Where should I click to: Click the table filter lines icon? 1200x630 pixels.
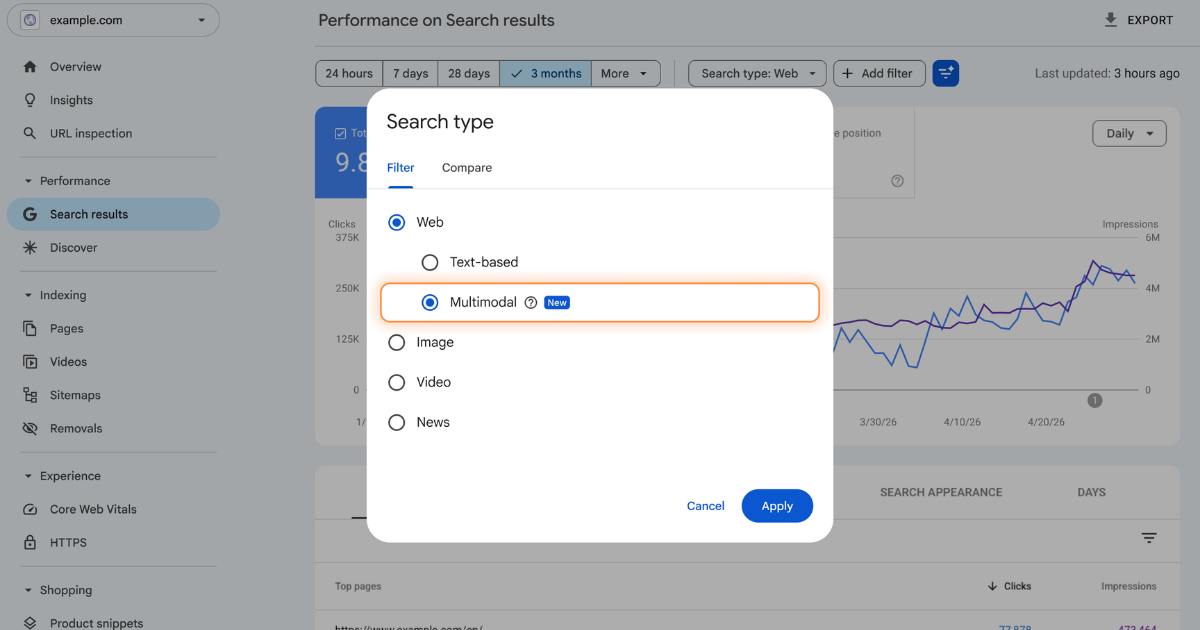click(1149, 538)
